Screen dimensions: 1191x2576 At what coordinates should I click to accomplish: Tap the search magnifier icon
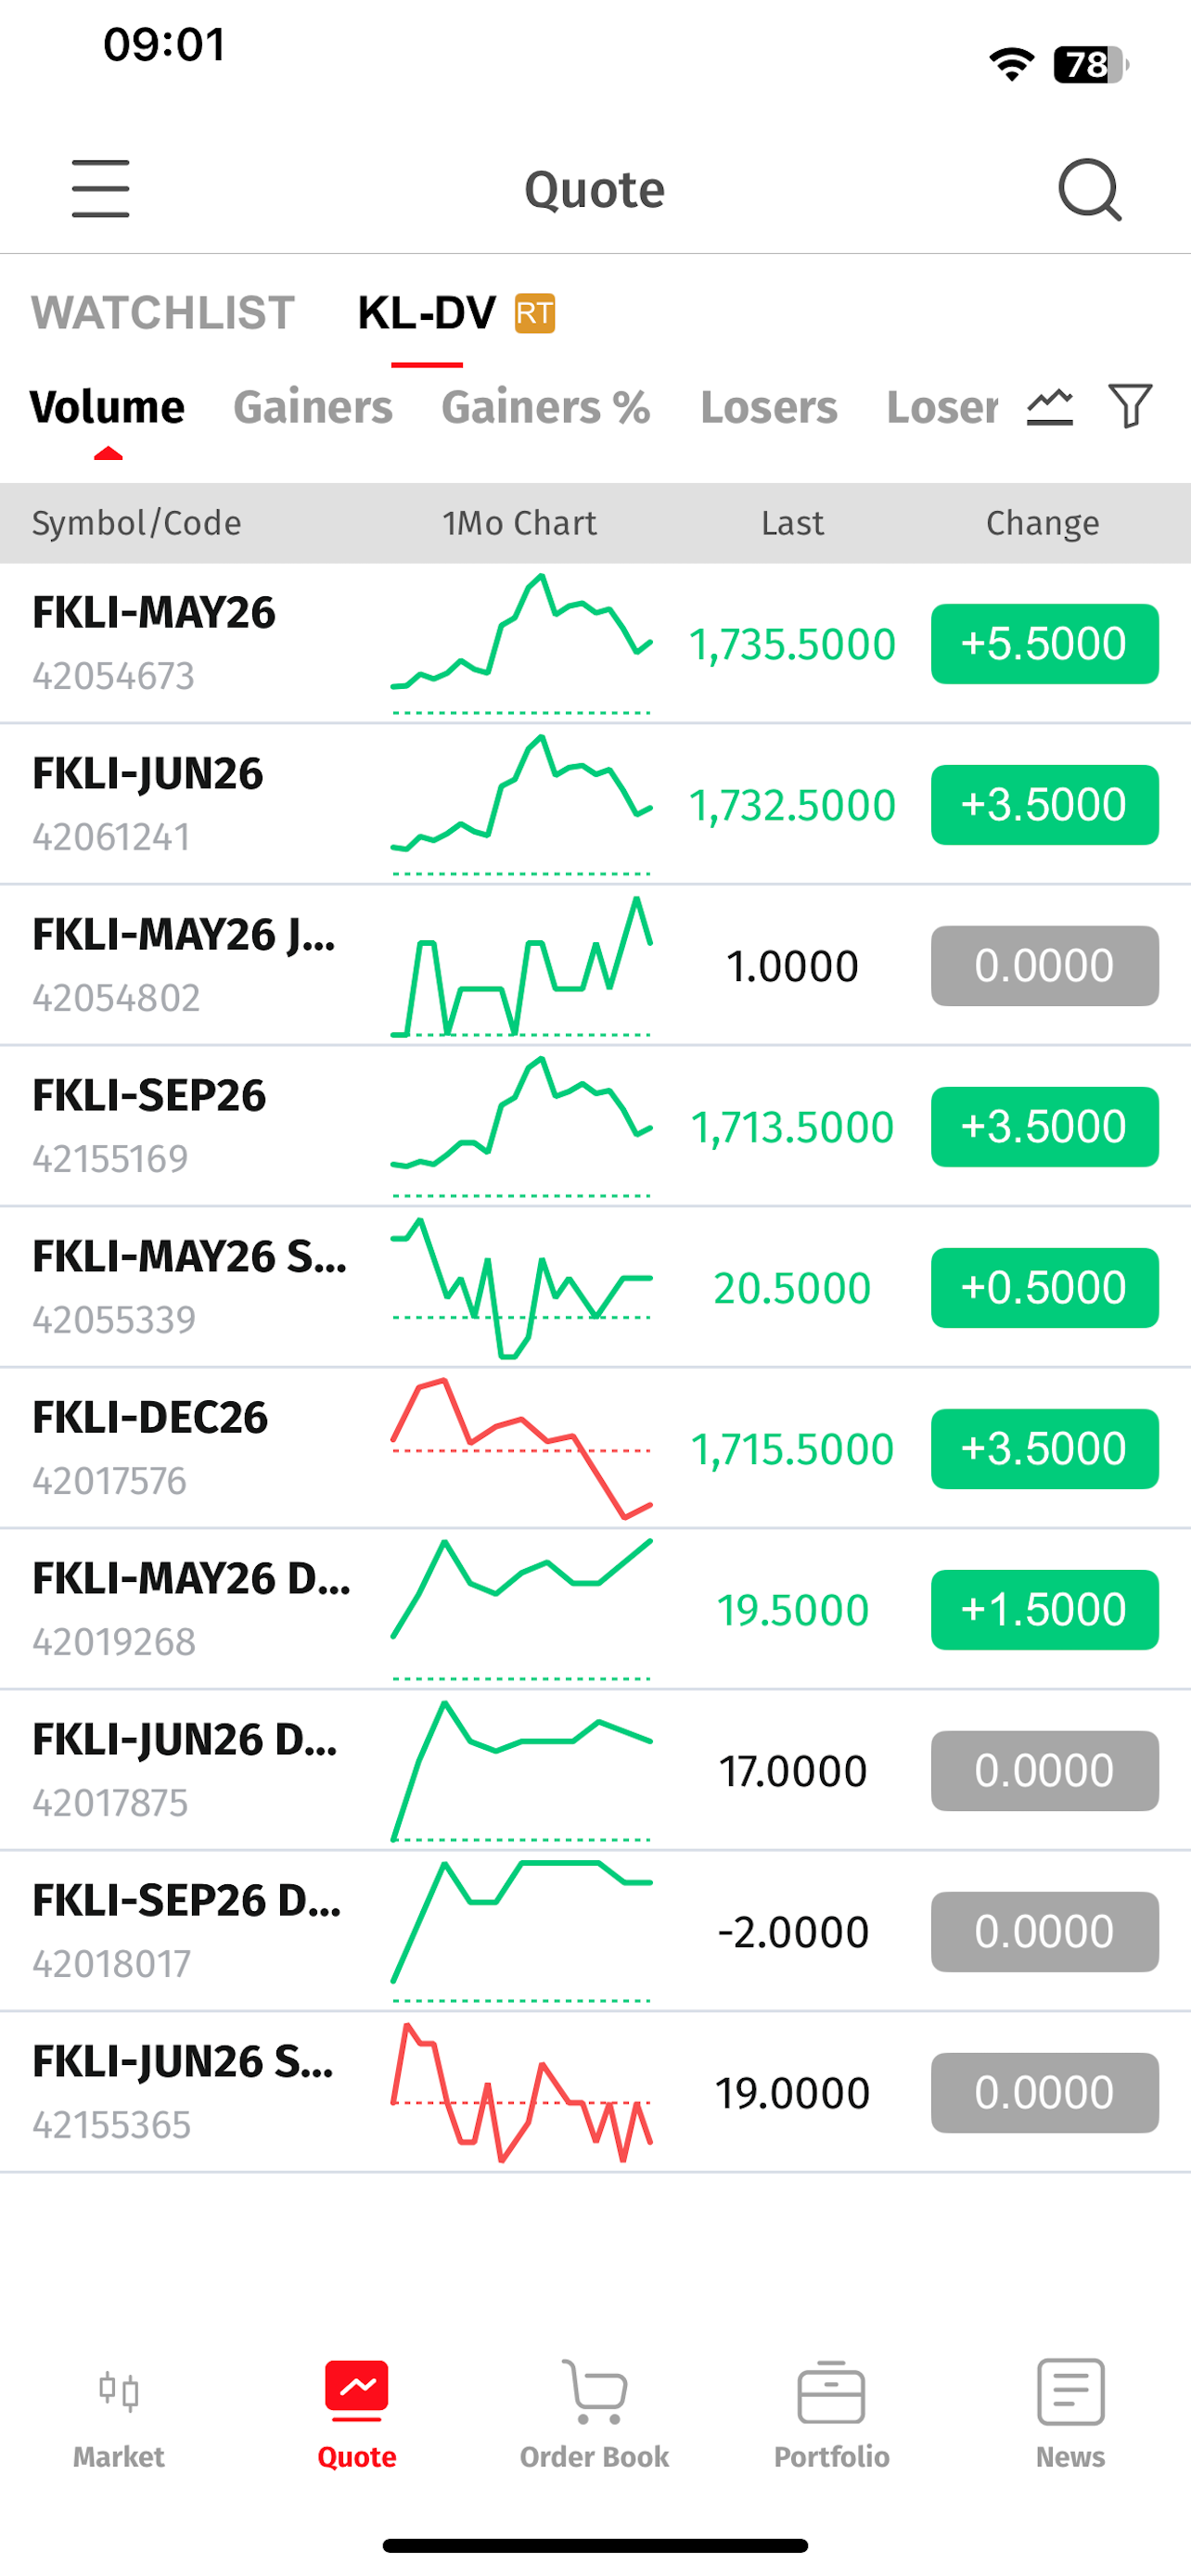coord(1089,189)
